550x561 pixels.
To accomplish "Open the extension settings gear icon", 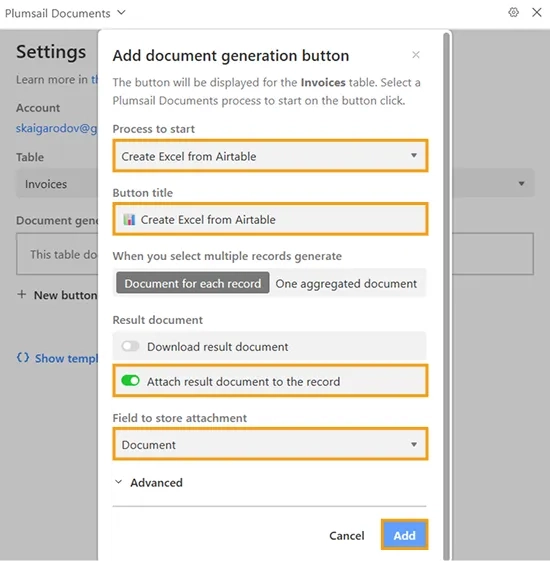I will click(x=513, y=13).
